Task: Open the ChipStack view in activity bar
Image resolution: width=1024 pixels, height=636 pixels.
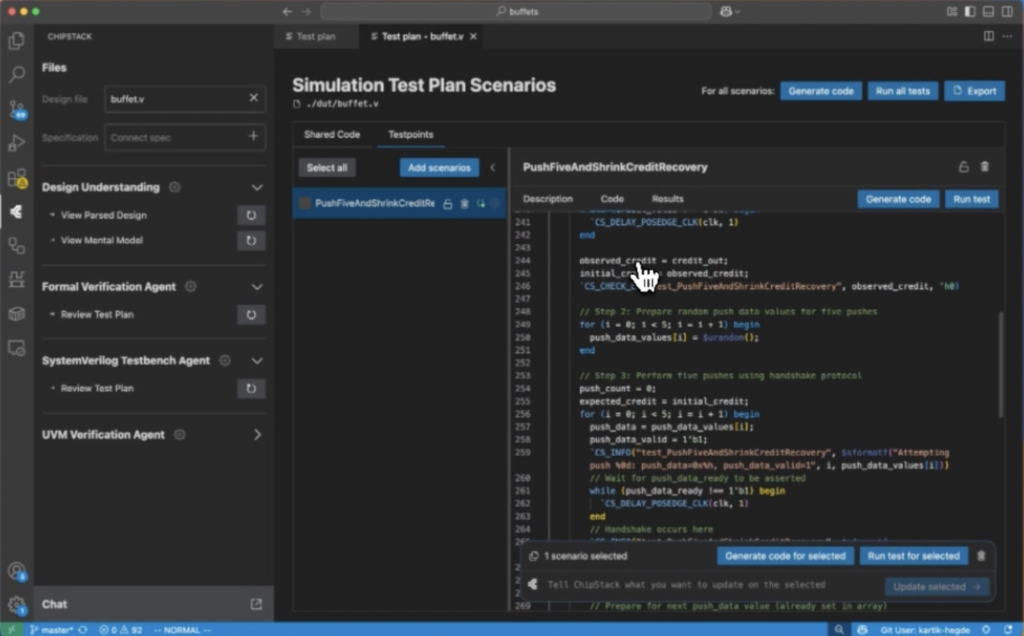Action: [16, 212]
